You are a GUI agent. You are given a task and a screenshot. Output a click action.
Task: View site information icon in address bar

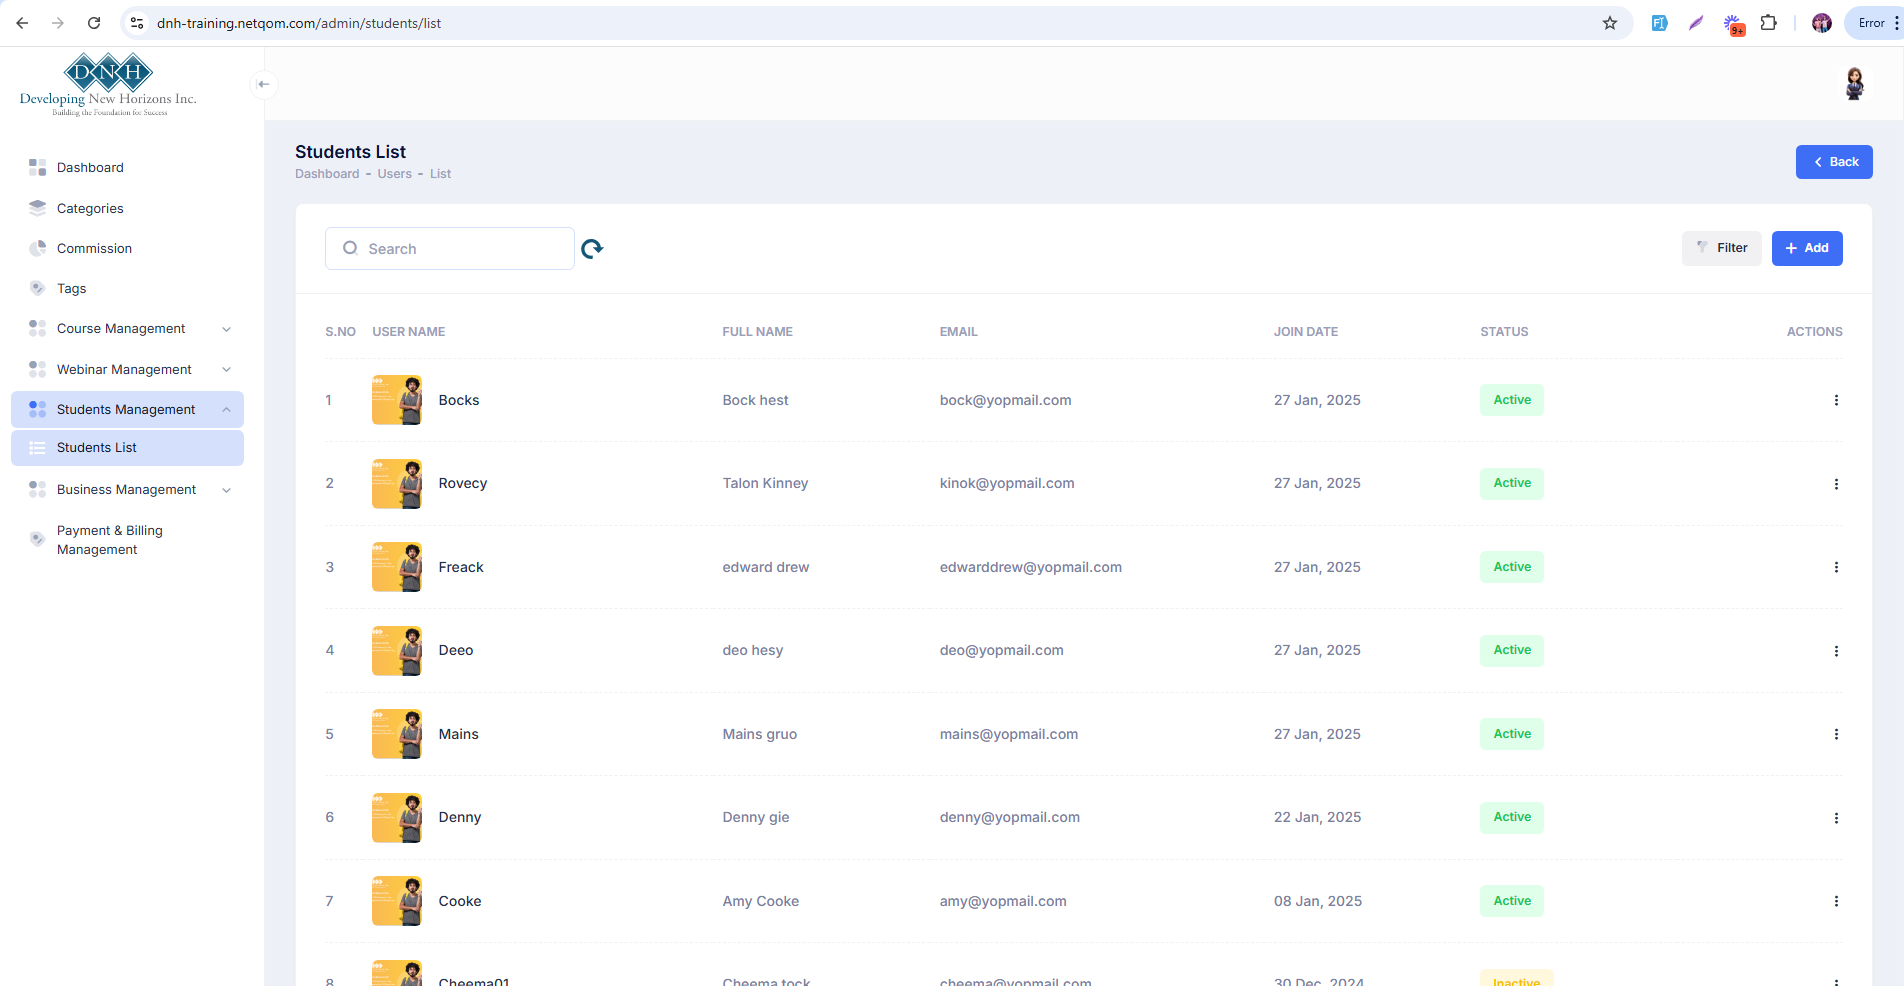pyautogui.click(x=137, y=23)
